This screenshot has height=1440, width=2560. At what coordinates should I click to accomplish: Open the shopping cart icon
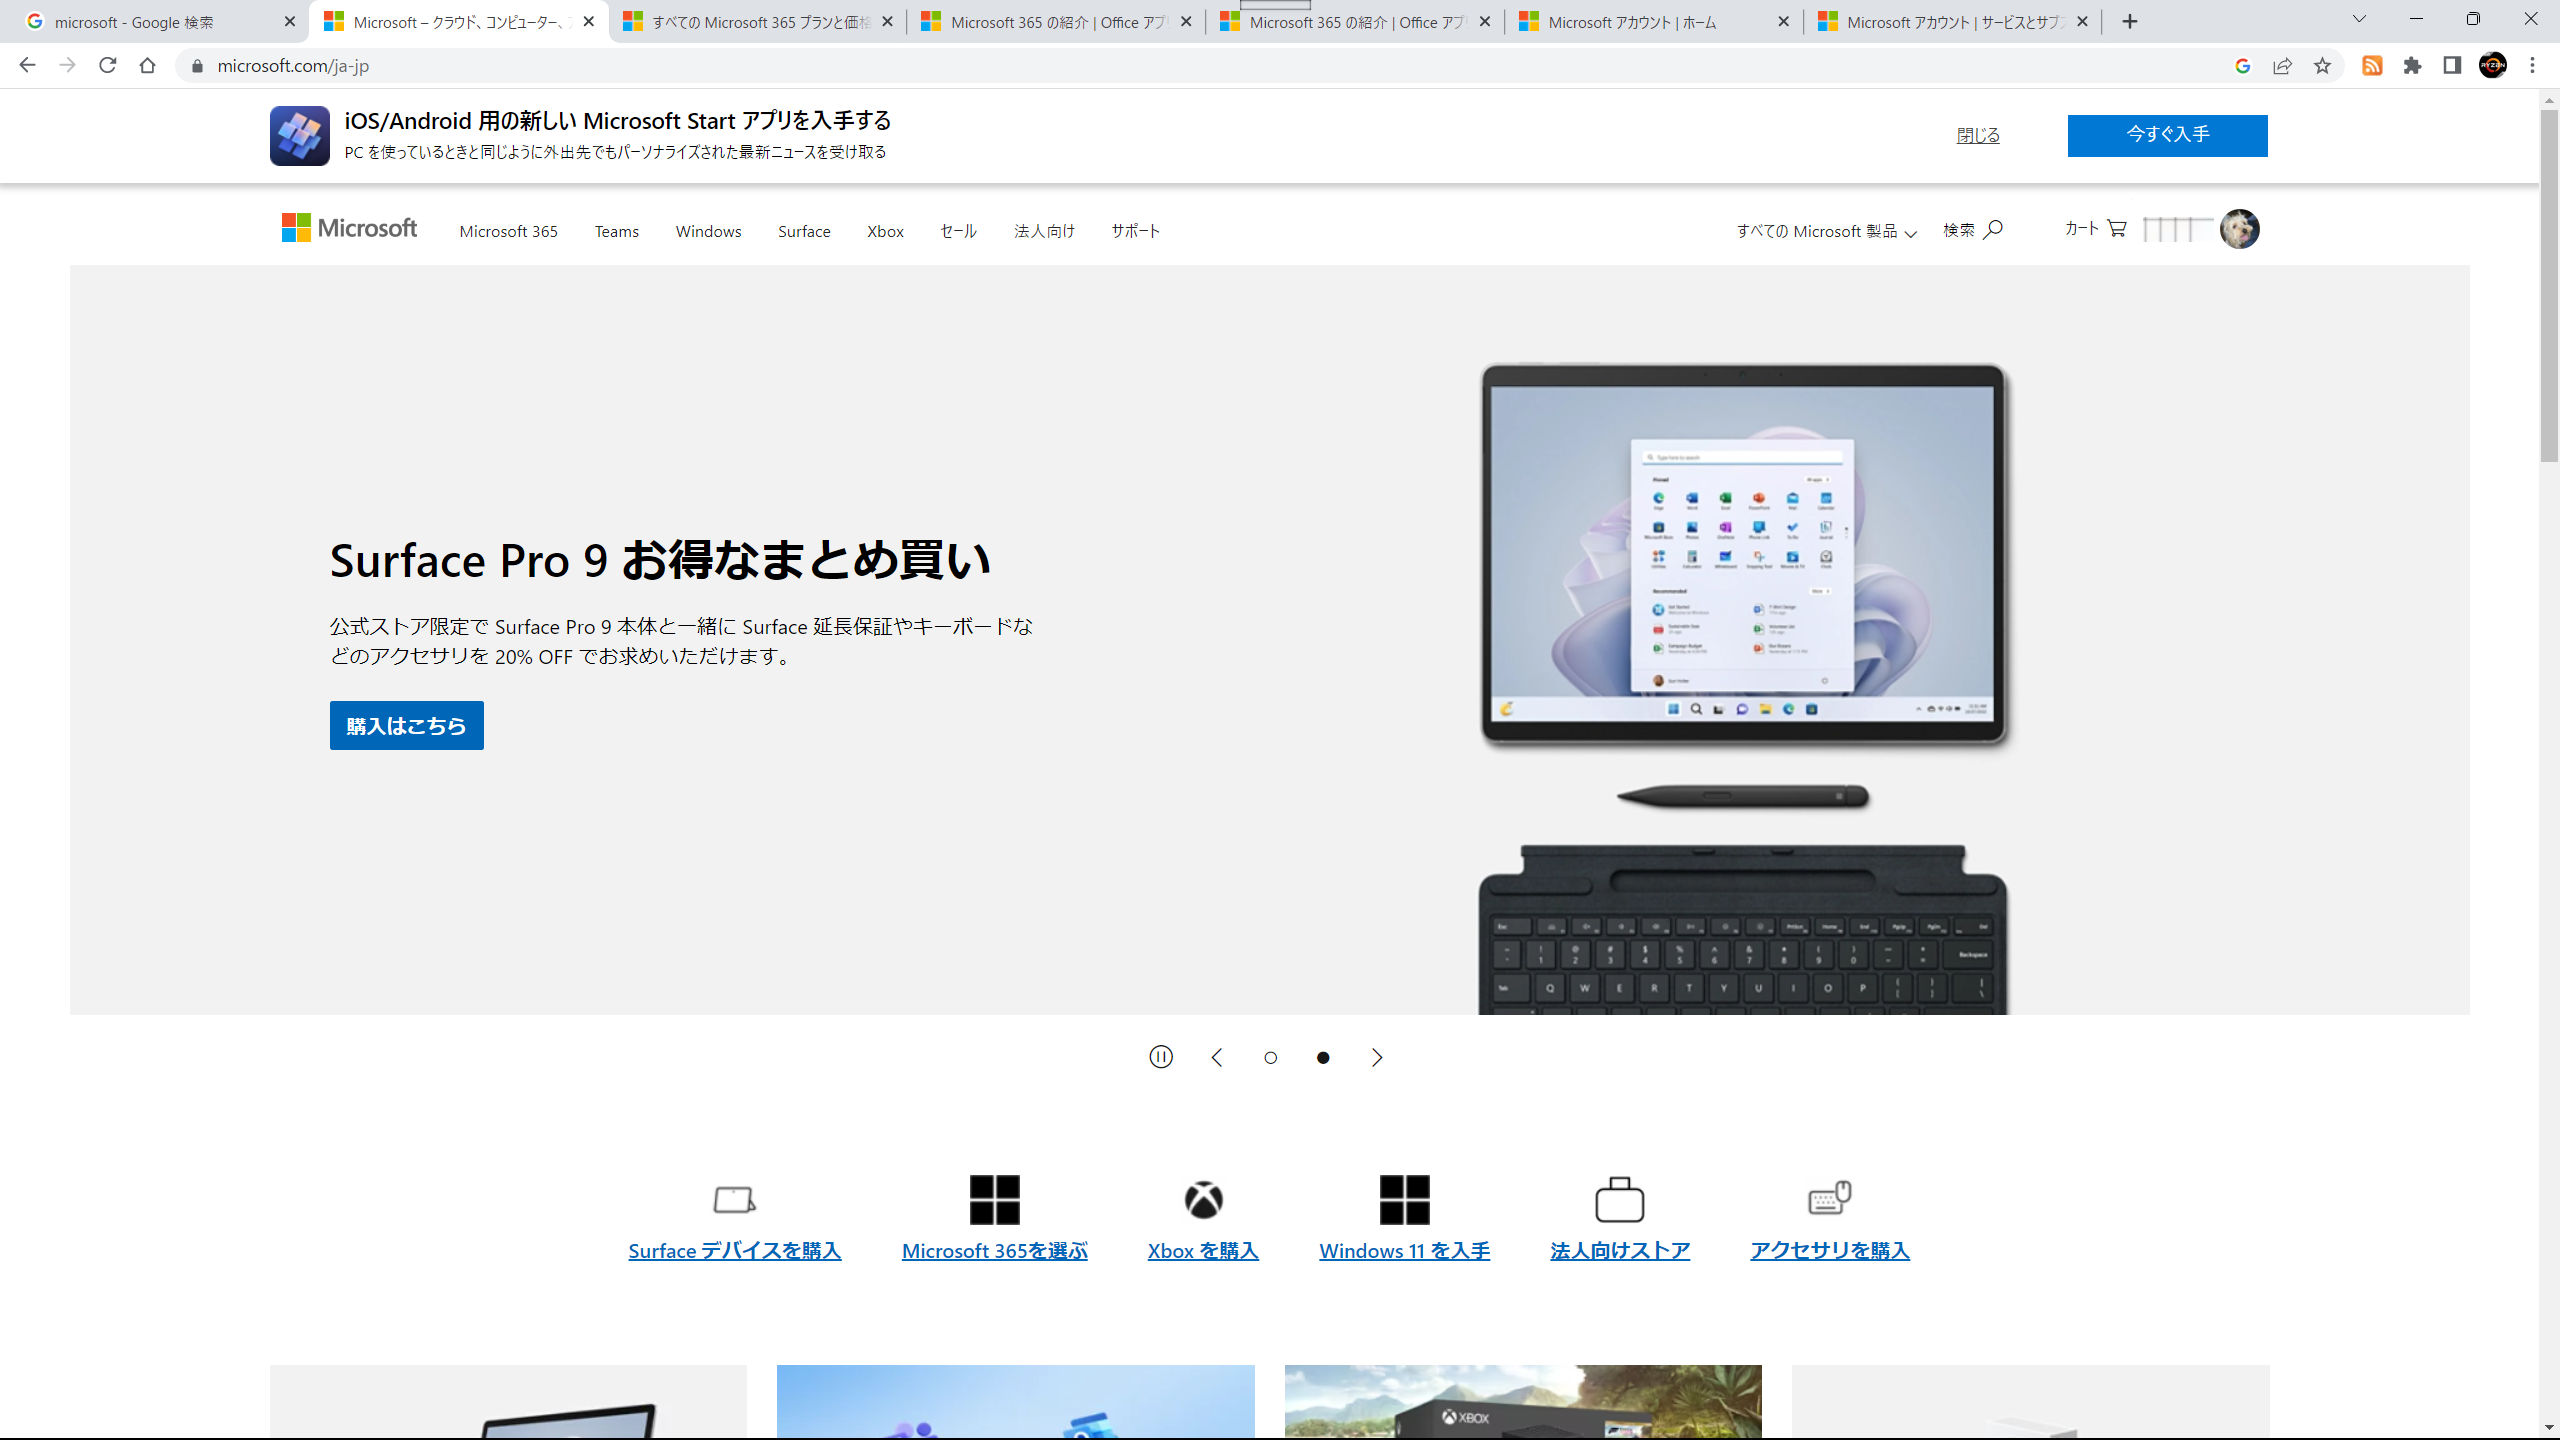tap(2117, 228)
